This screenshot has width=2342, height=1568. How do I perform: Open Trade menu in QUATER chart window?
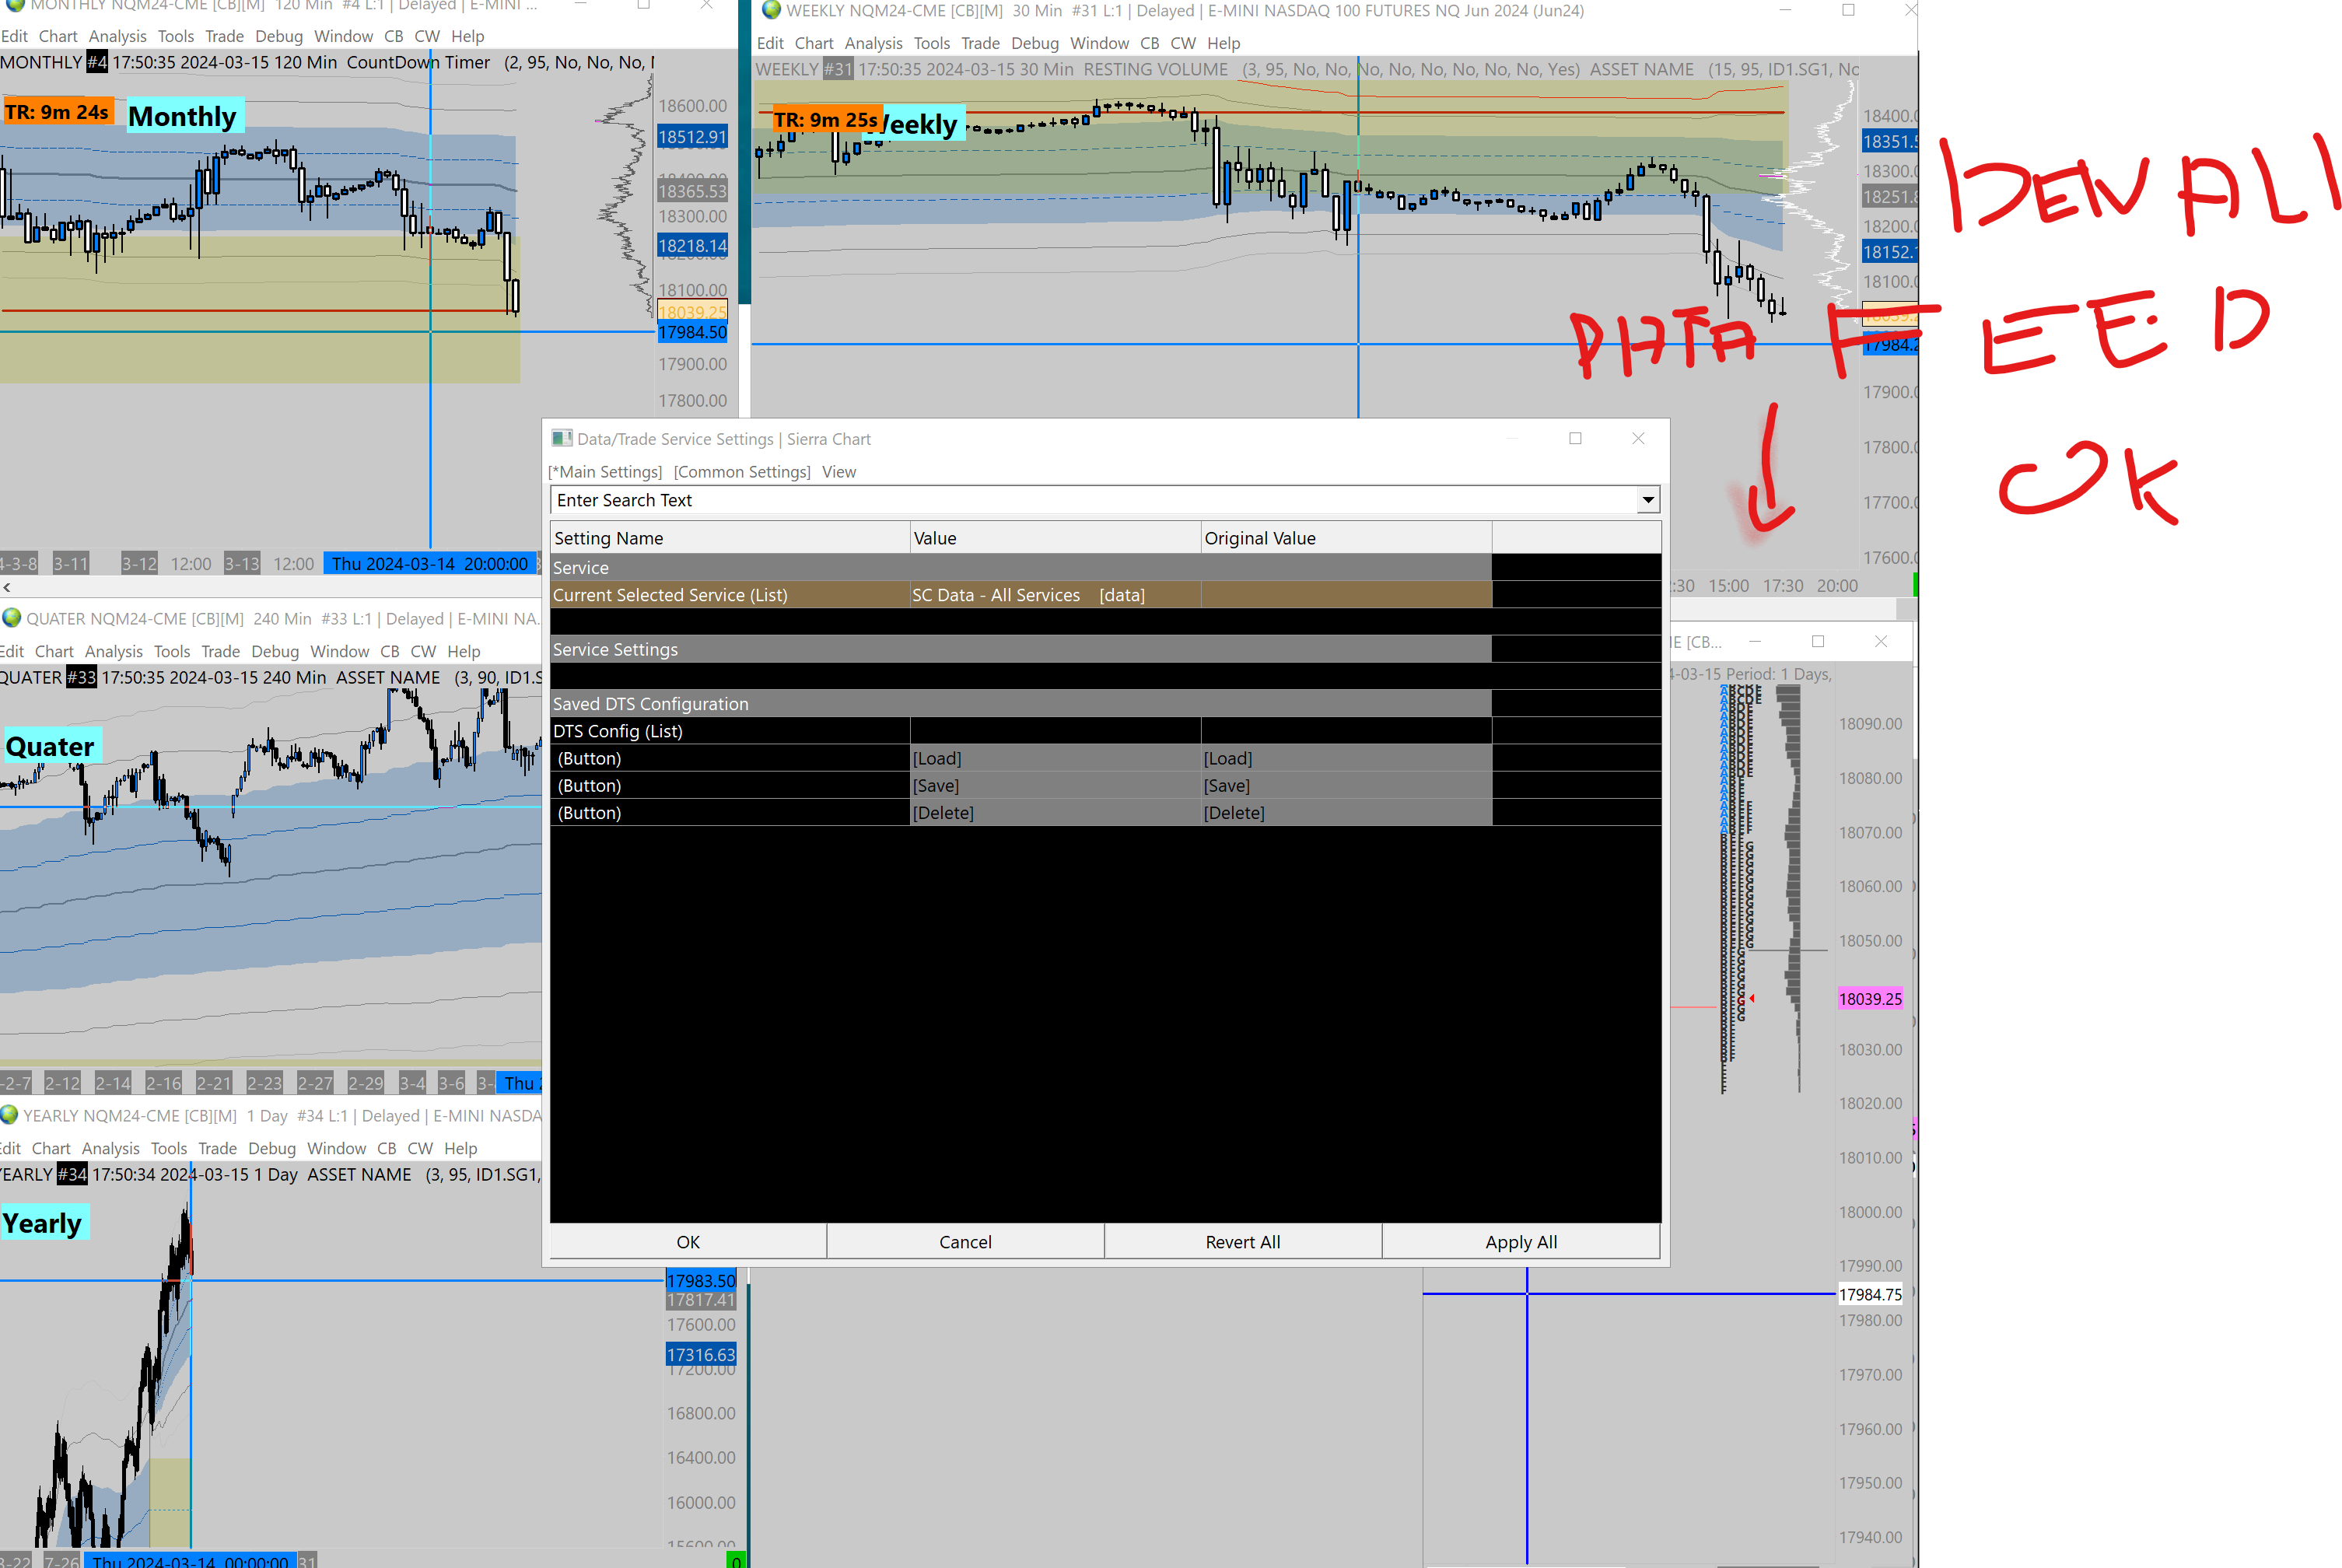[220, 651]
